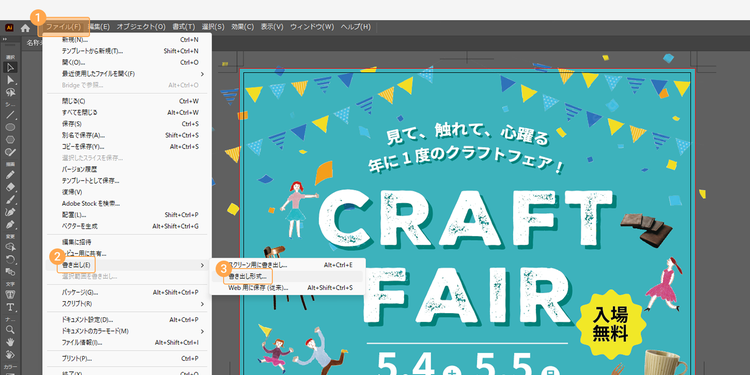Choose ベクターを生成 menu item
Screen dimensions: 750x375
[127, 226]
